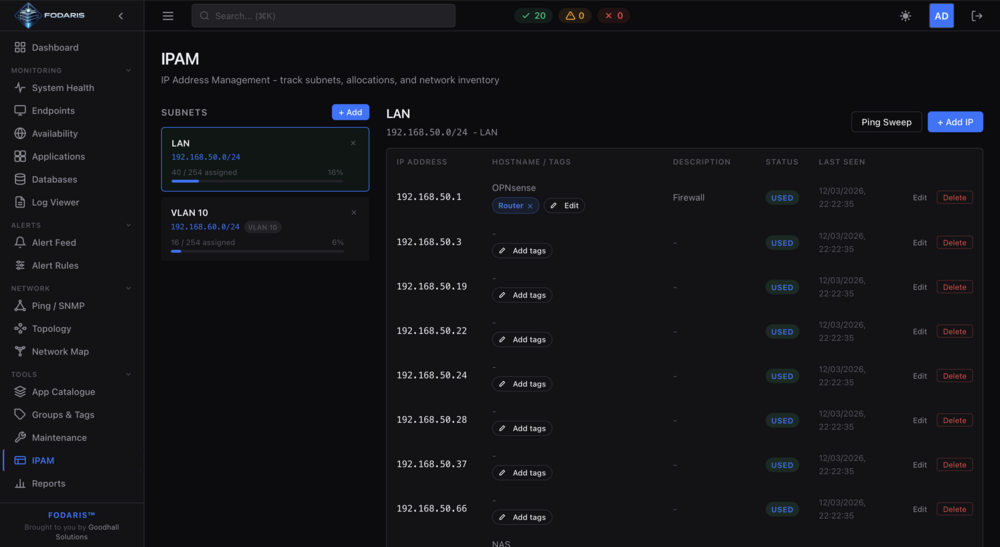Add tags to 192.168.50.19
The image size is (1000, 547).
pyautogui.click(x=522, y=295)
